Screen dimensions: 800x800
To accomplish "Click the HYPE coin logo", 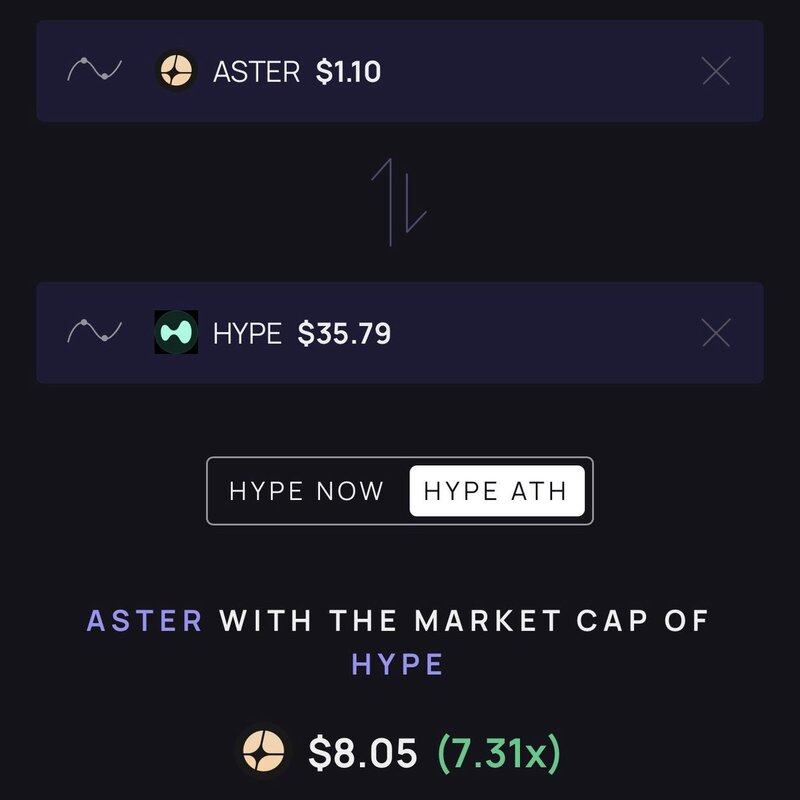I will click(177, 332).
